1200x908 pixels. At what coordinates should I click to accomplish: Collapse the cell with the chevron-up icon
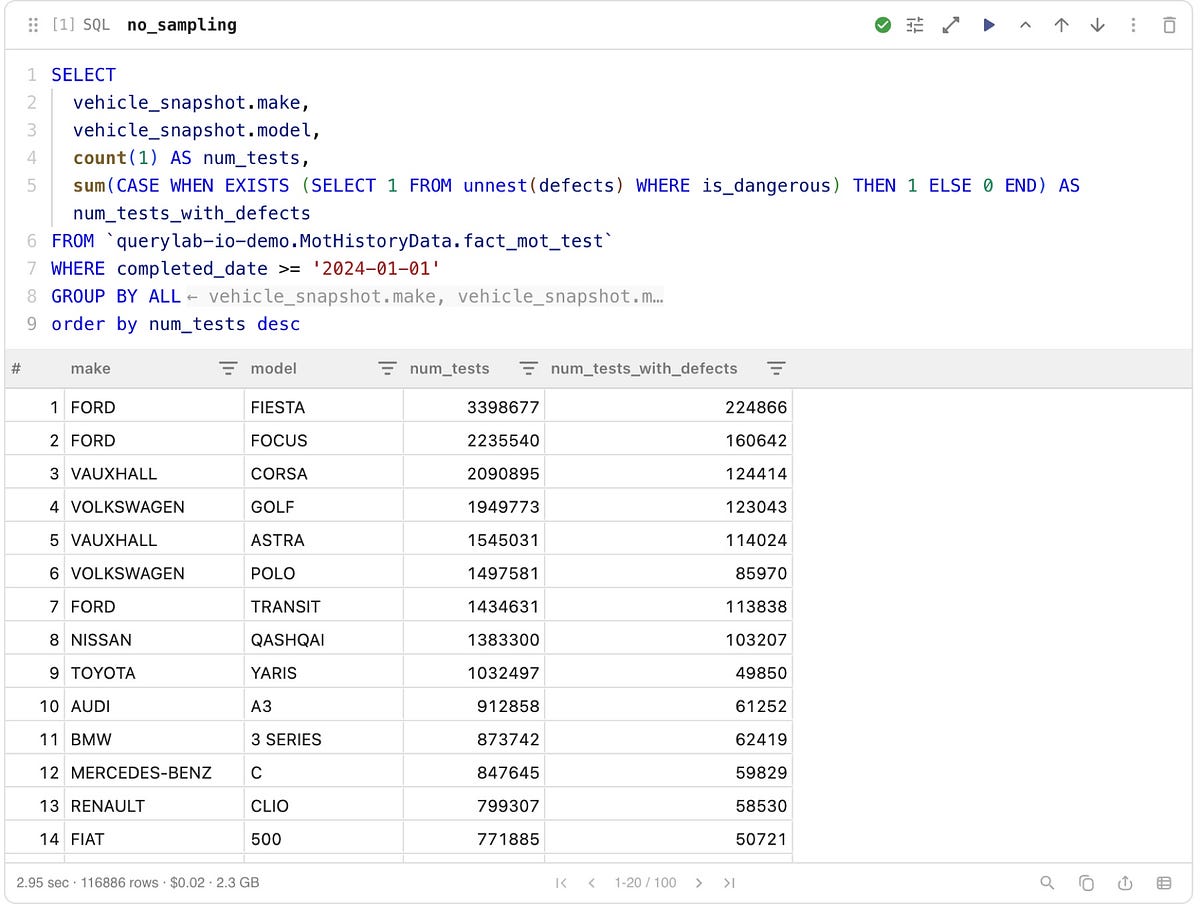click(1025, 25)
